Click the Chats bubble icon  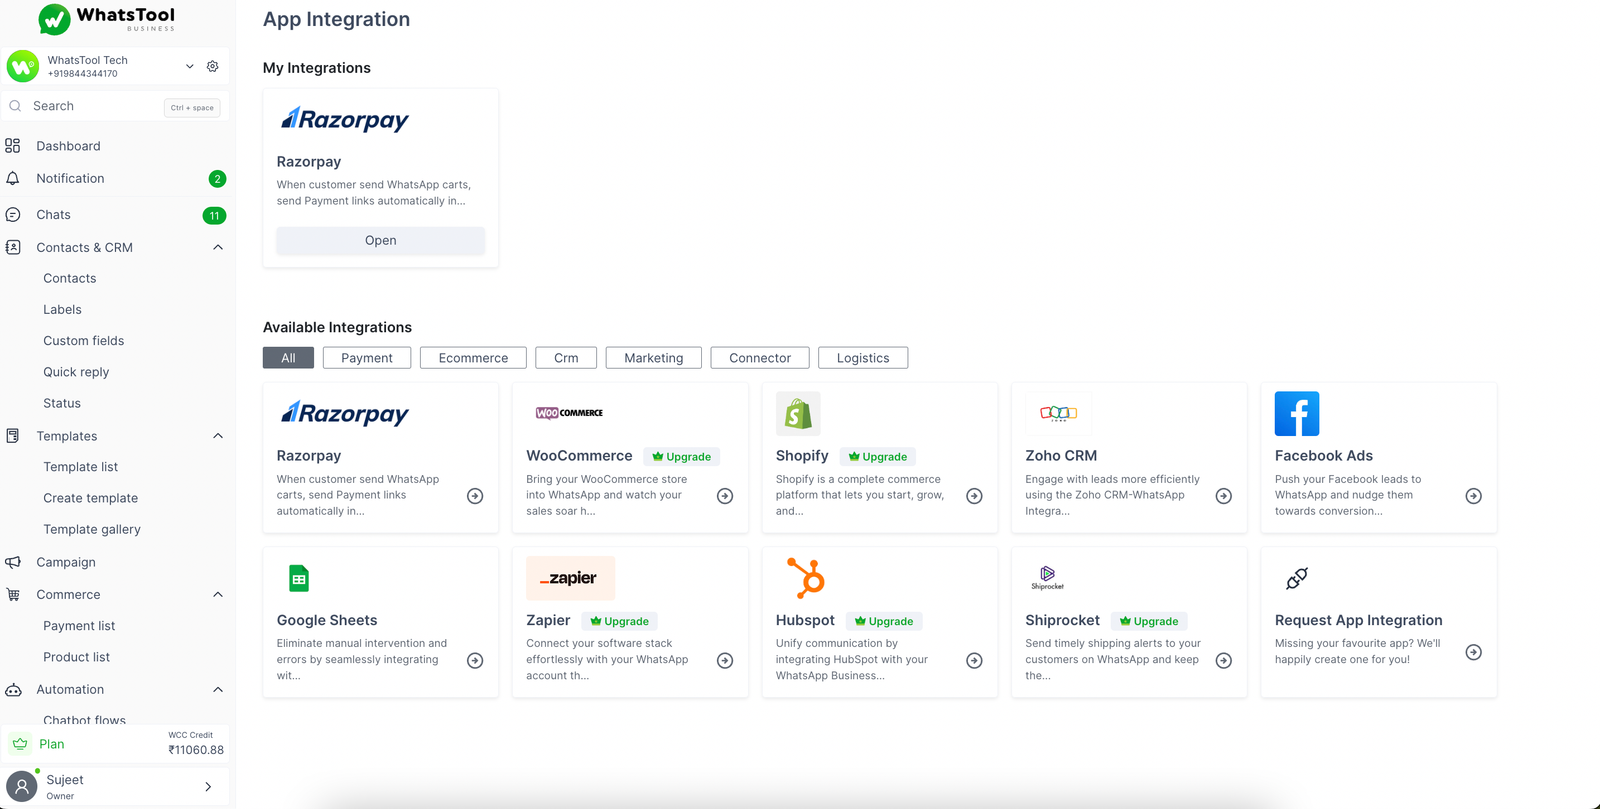(x=13, y=215)
